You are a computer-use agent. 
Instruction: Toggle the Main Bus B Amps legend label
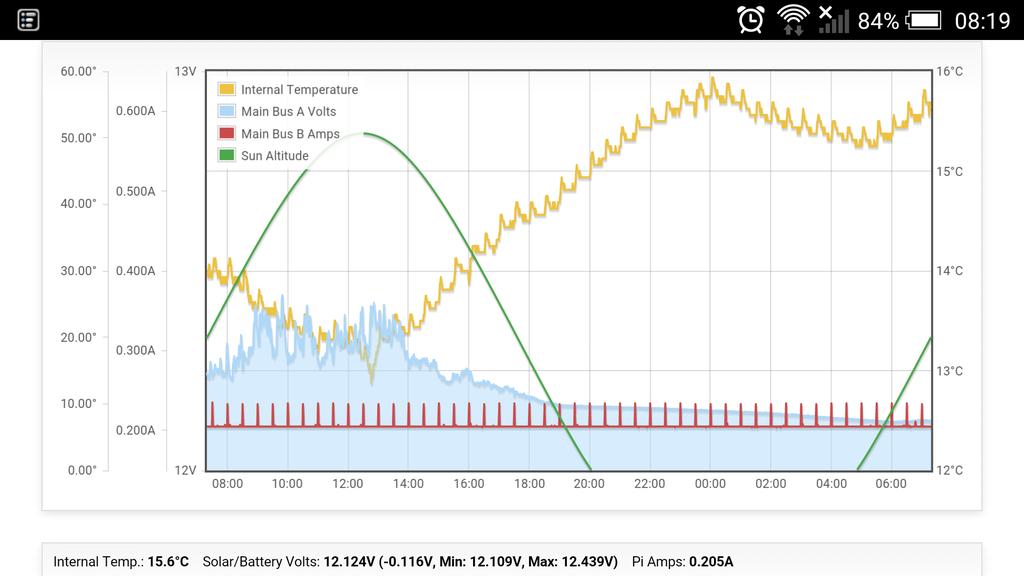[291, 134]
